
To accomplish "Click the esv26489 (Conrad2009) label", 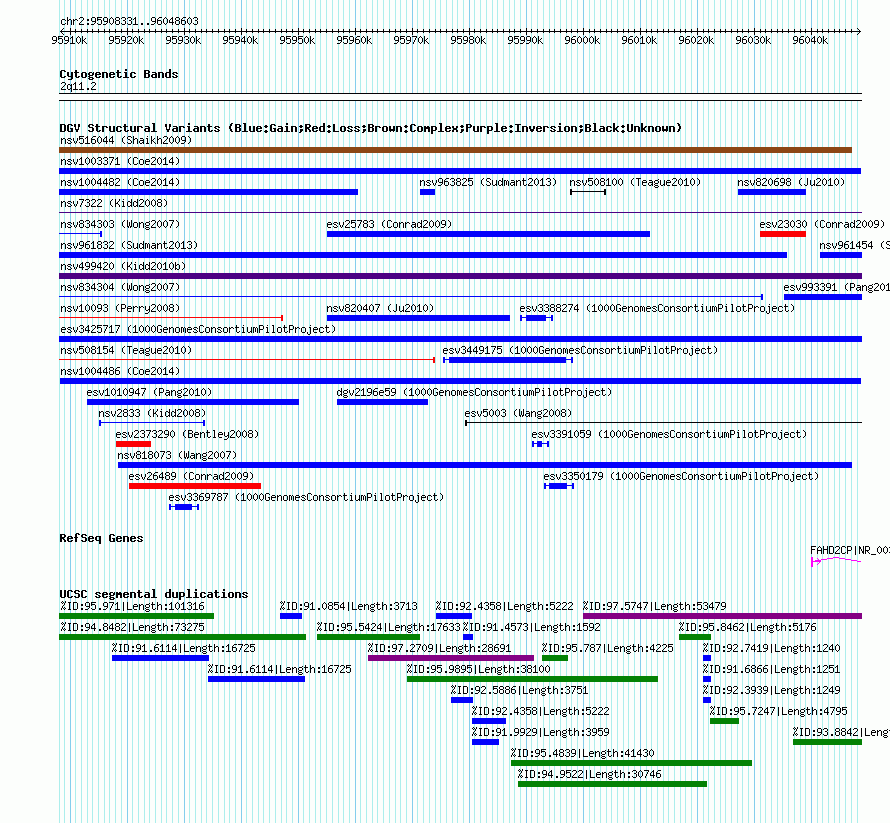I will [191, 476].
